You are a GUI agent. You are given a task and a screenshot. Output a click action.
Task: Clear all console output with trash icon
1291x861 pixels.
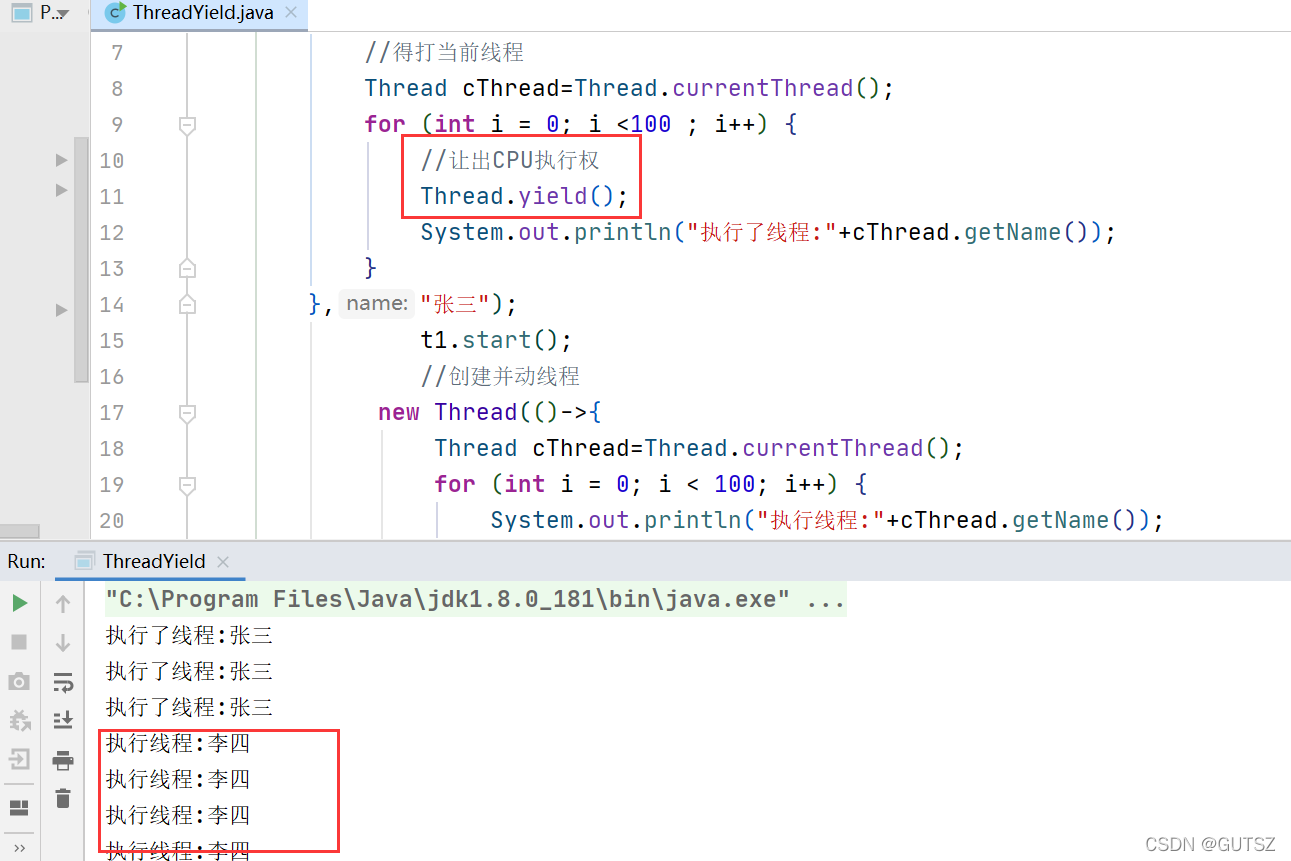[63, 798]
